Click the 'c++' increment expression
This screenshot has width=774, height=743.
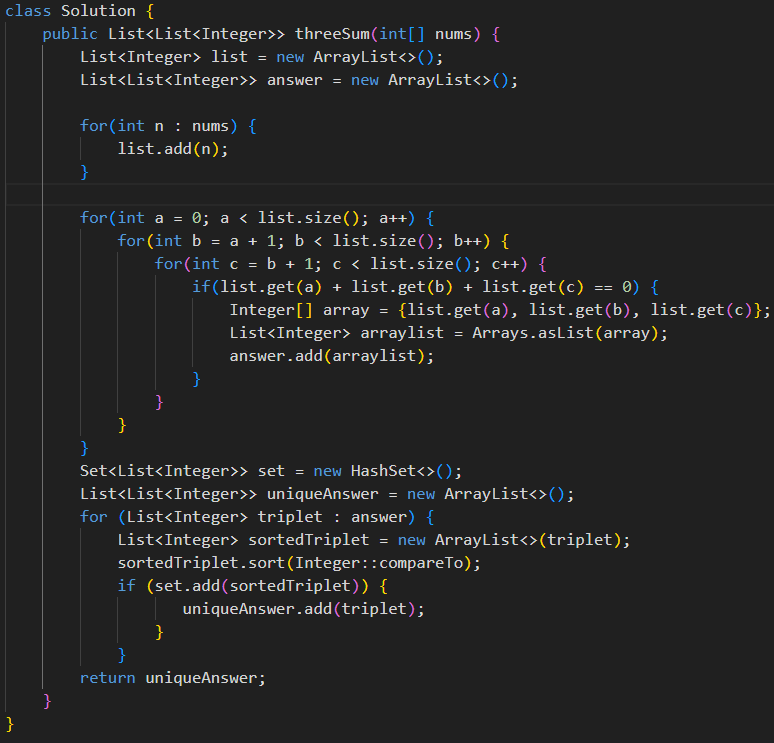[x=505, y=264]
